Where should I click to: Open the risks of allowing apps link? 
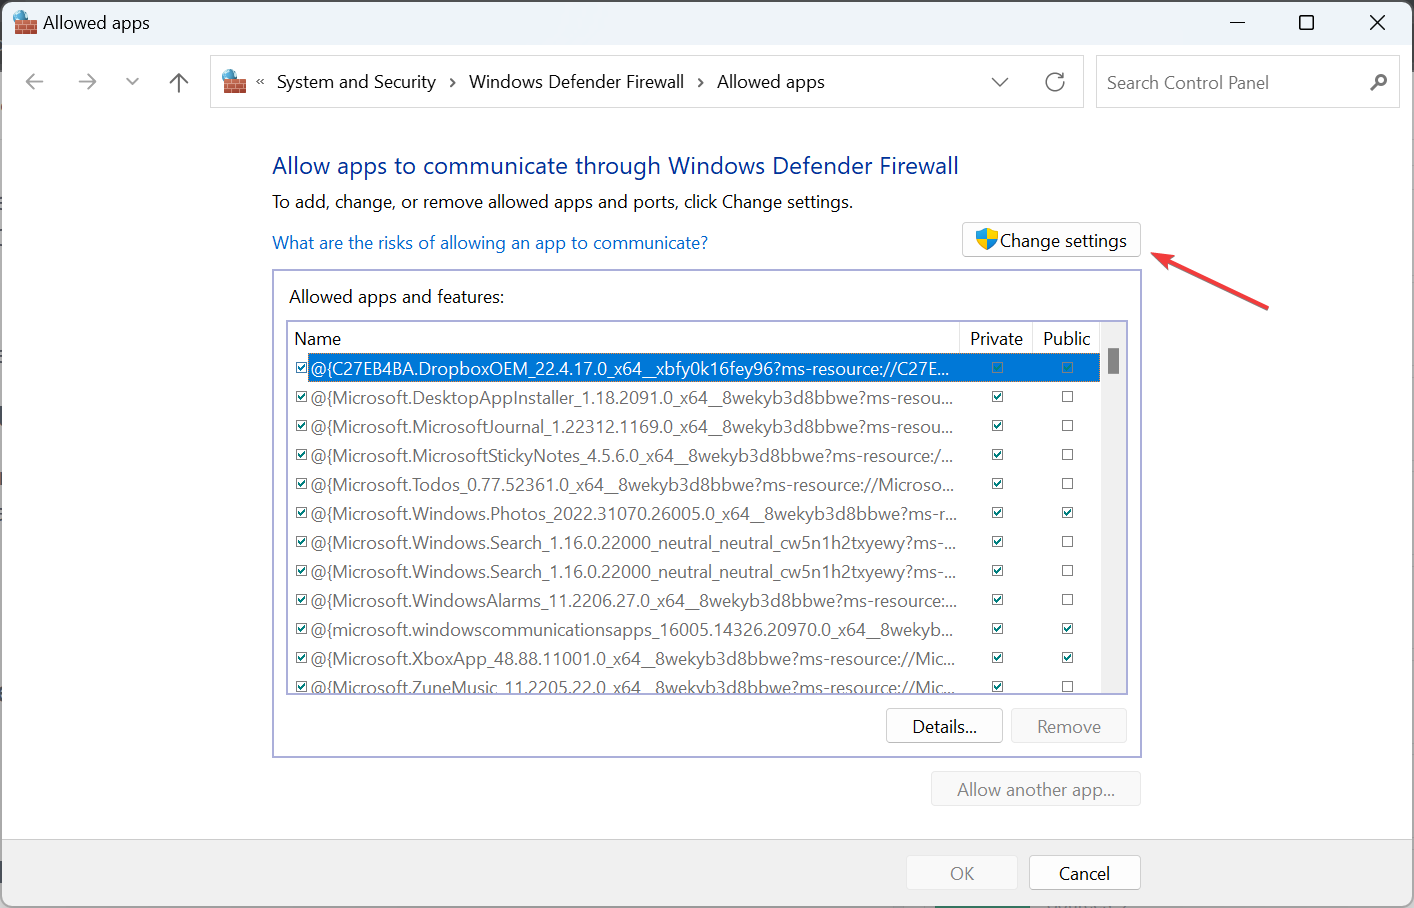[x=490, y=242]
